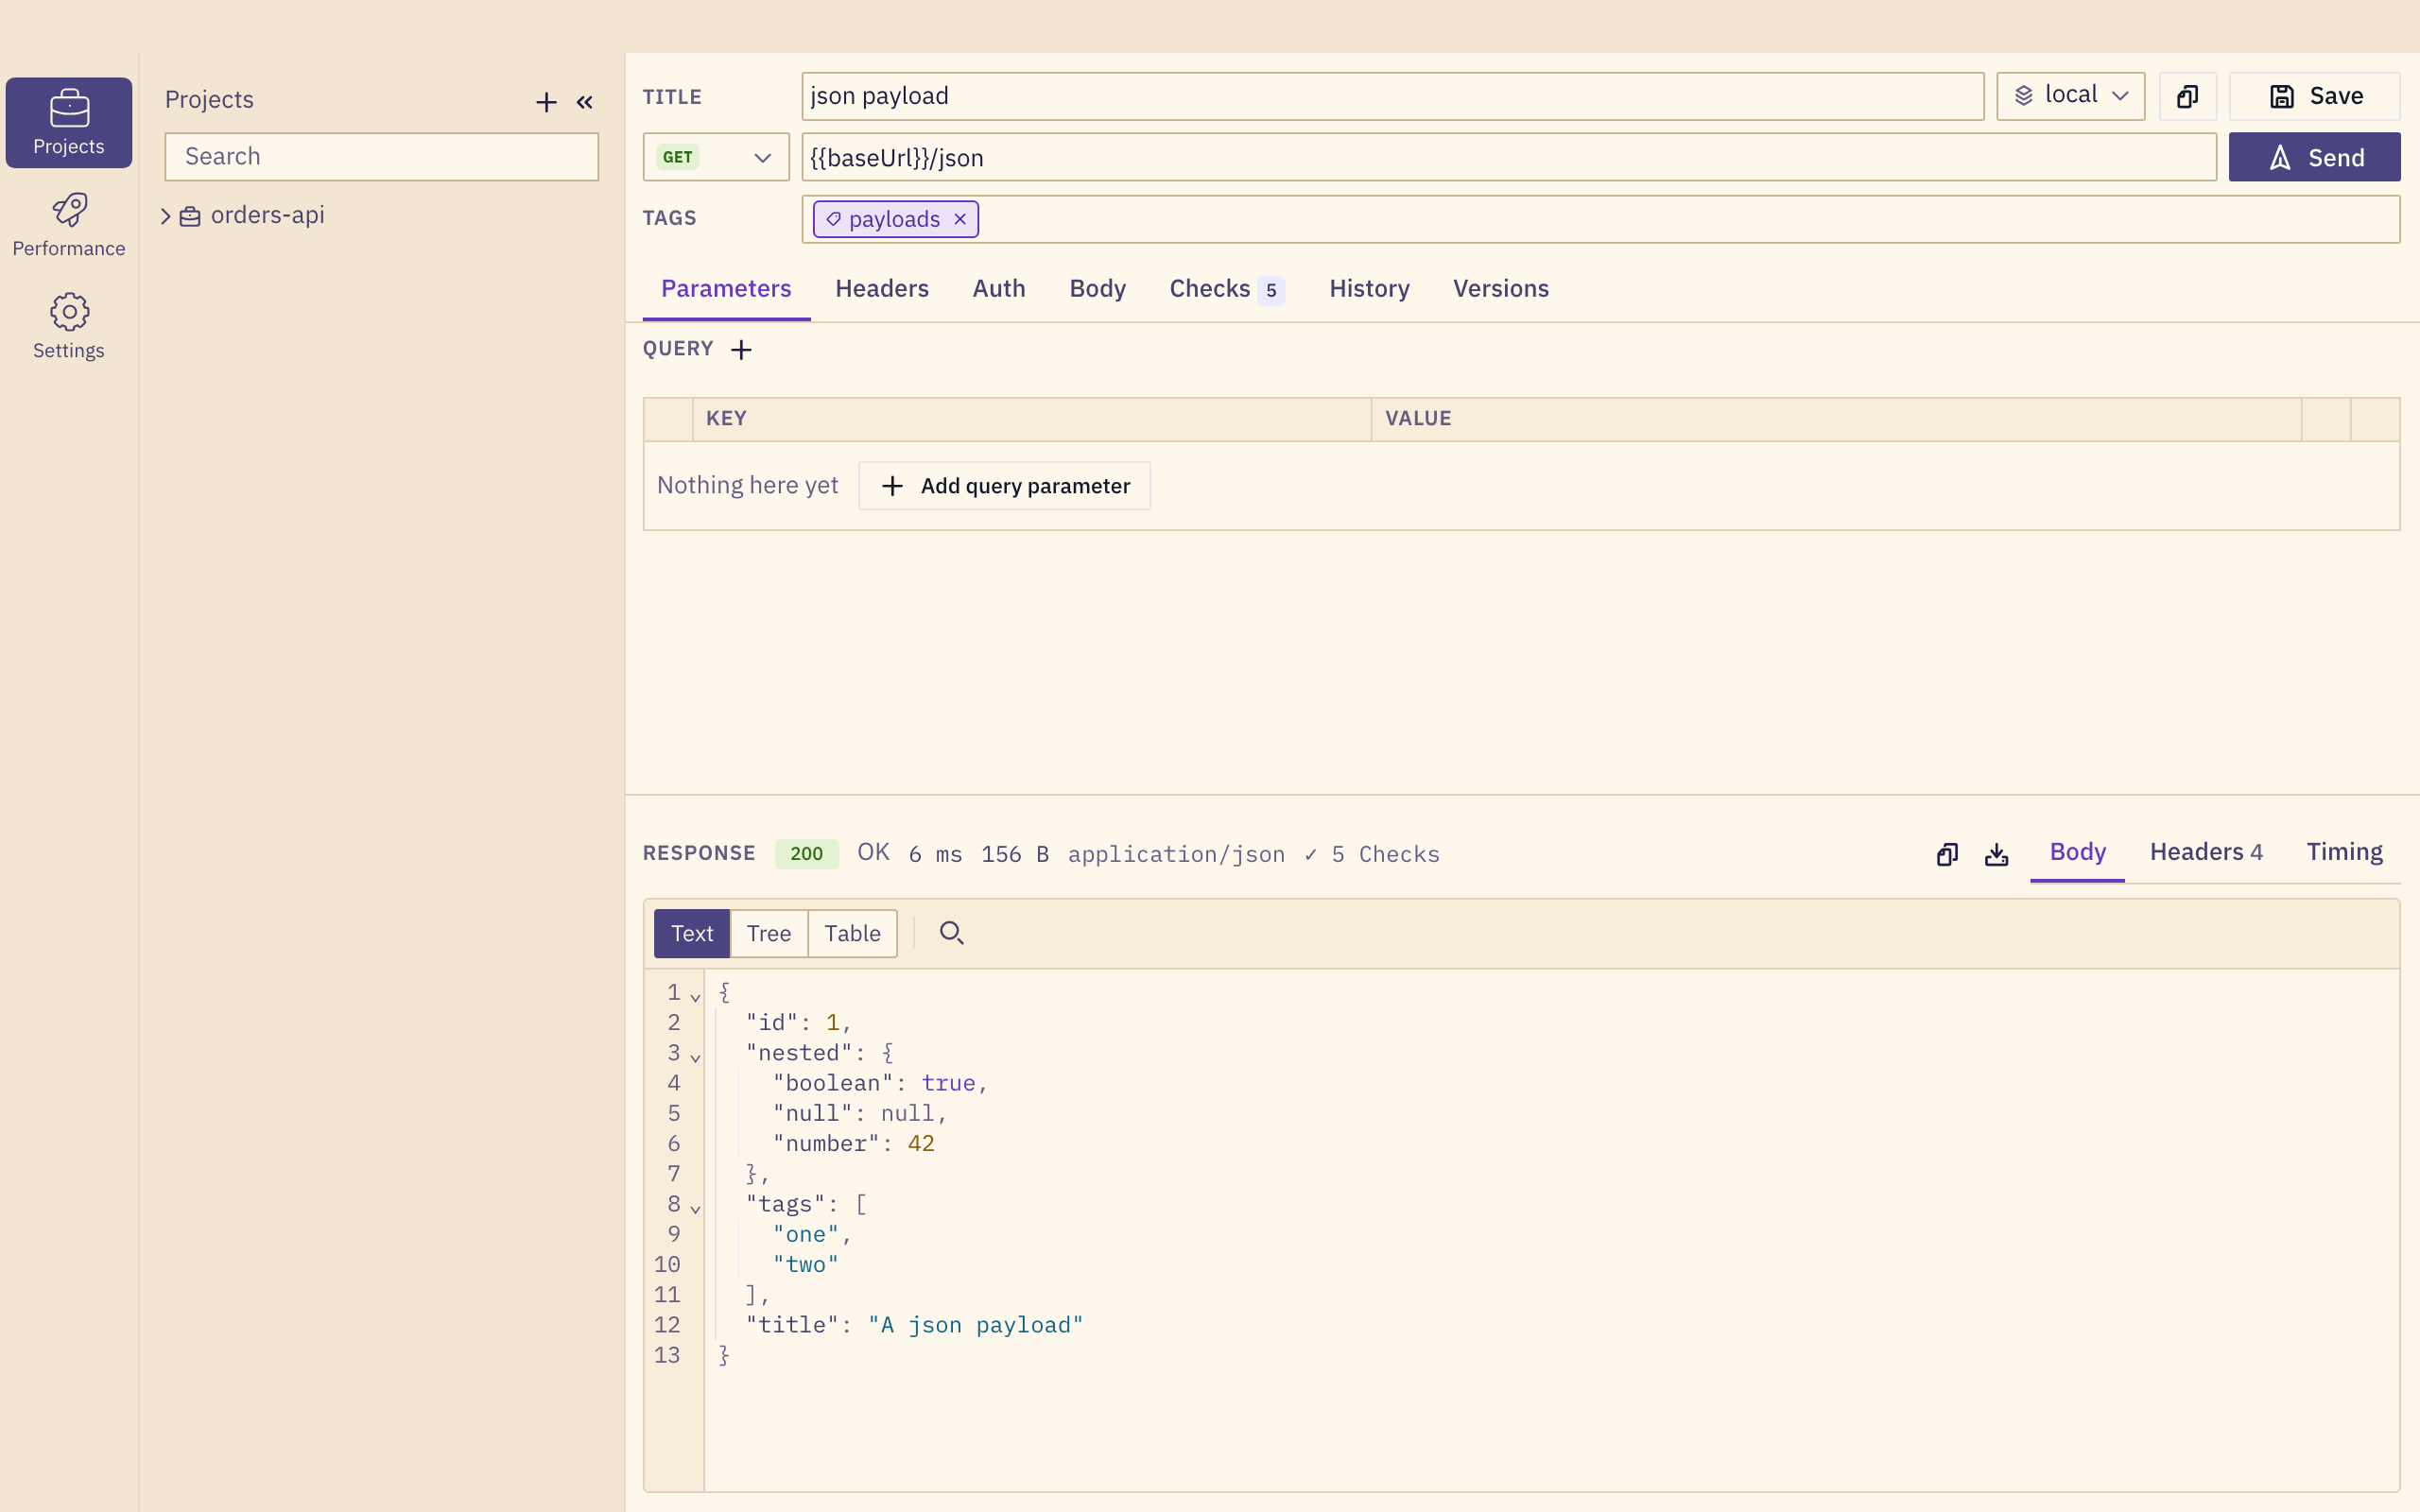
Task: Open the Projects sidebar section
Action: point(68,122)
